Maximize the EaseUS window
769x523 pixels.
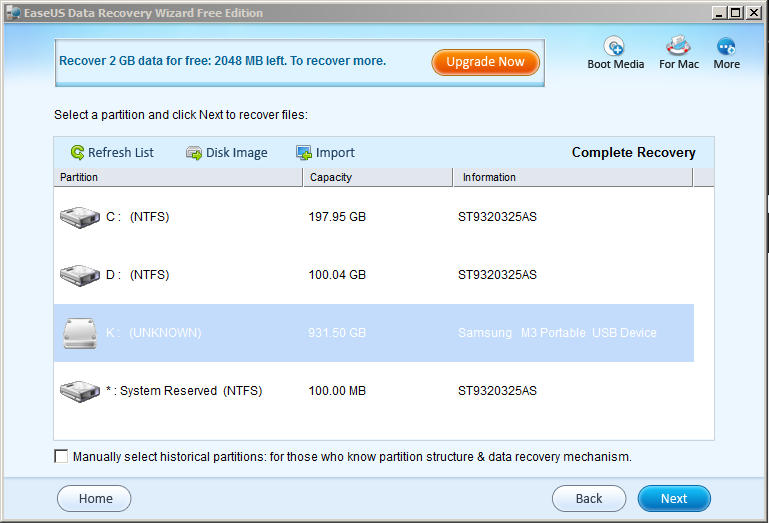point(735,13)
